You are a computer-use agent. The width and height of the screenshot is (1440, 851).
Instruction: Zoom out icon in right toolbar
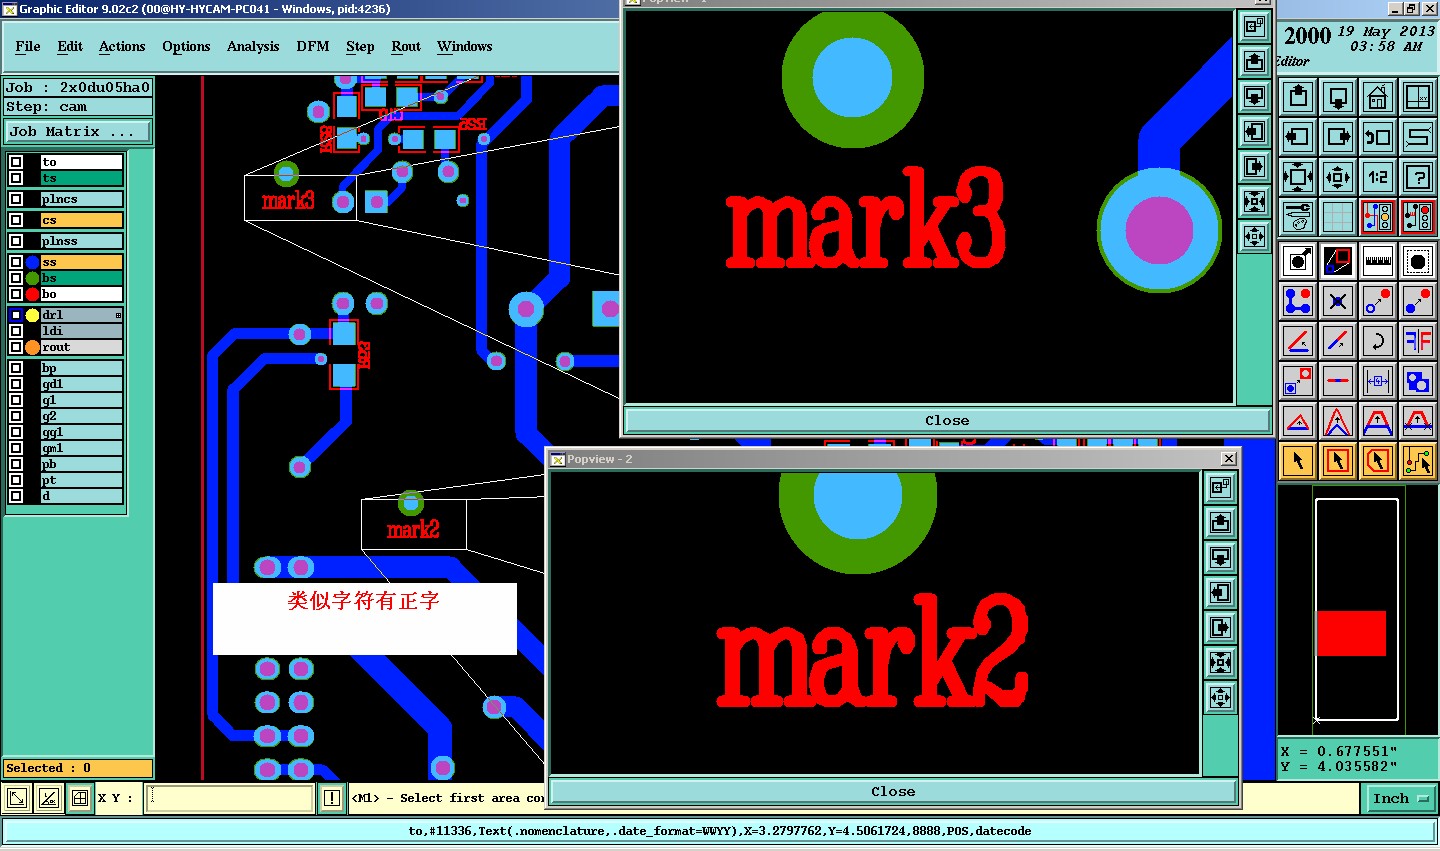(1338, 177)
